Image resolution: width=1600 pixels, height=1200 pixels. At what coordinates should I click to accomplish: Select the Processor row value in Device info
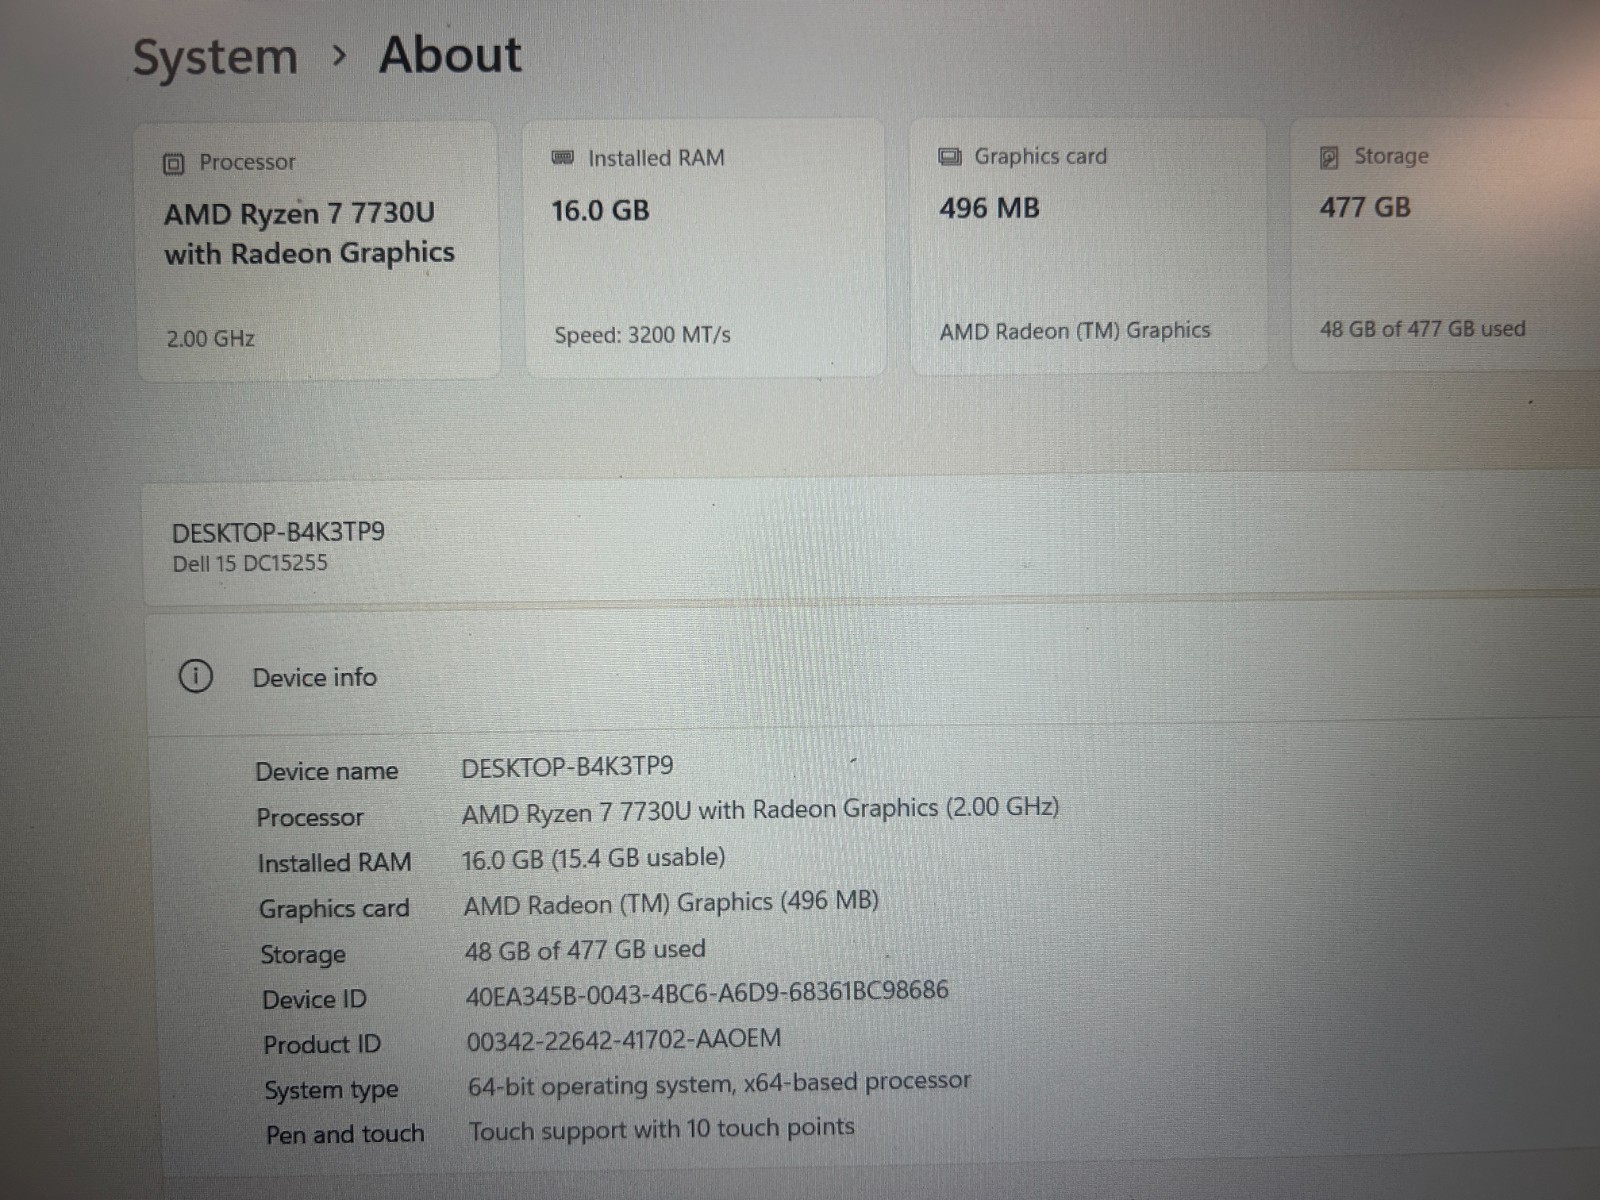point(760,810)
